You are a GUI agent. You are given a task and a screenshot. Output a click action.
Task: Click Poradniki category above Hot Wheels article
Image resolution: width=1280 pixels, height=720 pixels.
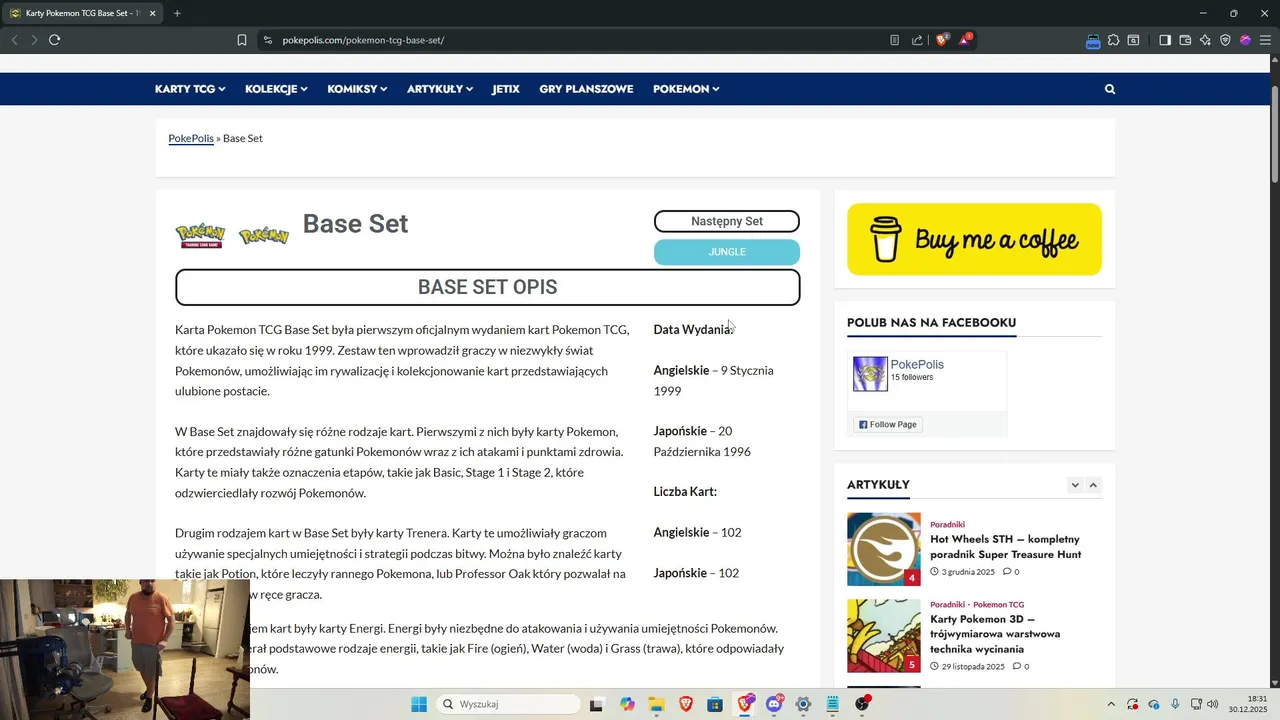click(x=947, y=524)
